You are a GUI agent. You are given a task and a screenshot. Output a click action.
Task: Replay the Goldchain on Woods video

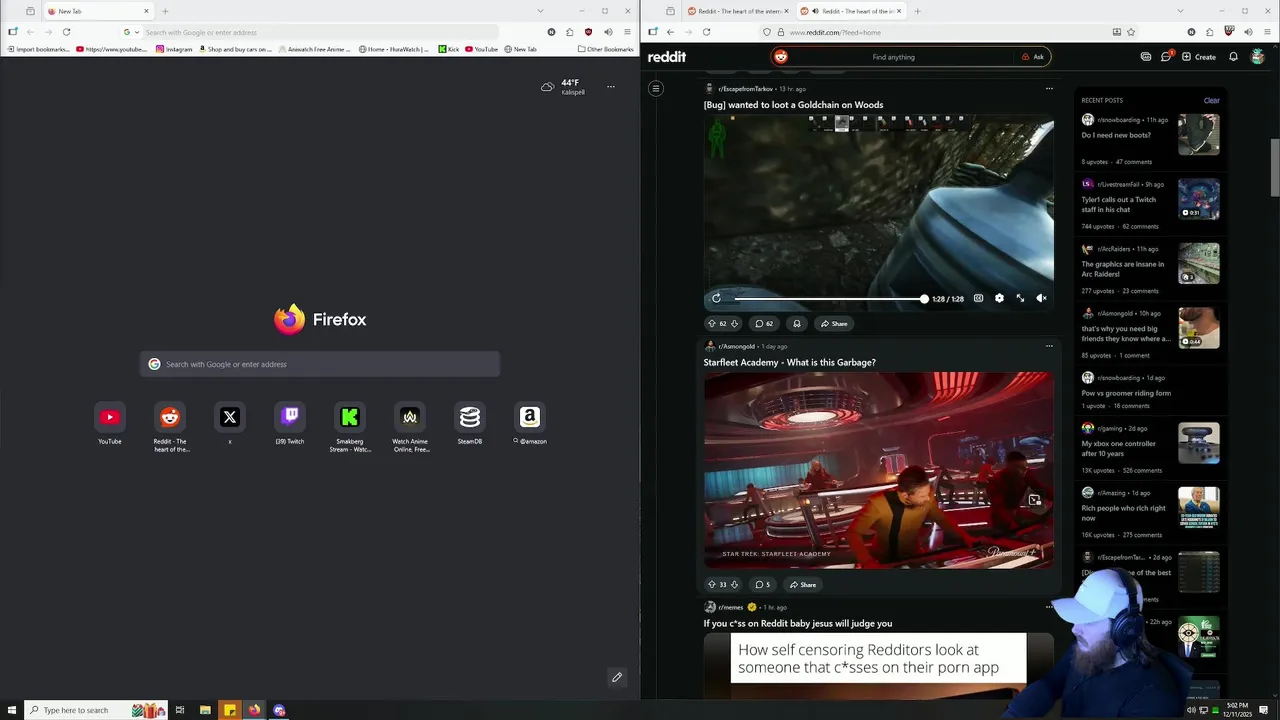pyautogui.click(x=716, y=298)
